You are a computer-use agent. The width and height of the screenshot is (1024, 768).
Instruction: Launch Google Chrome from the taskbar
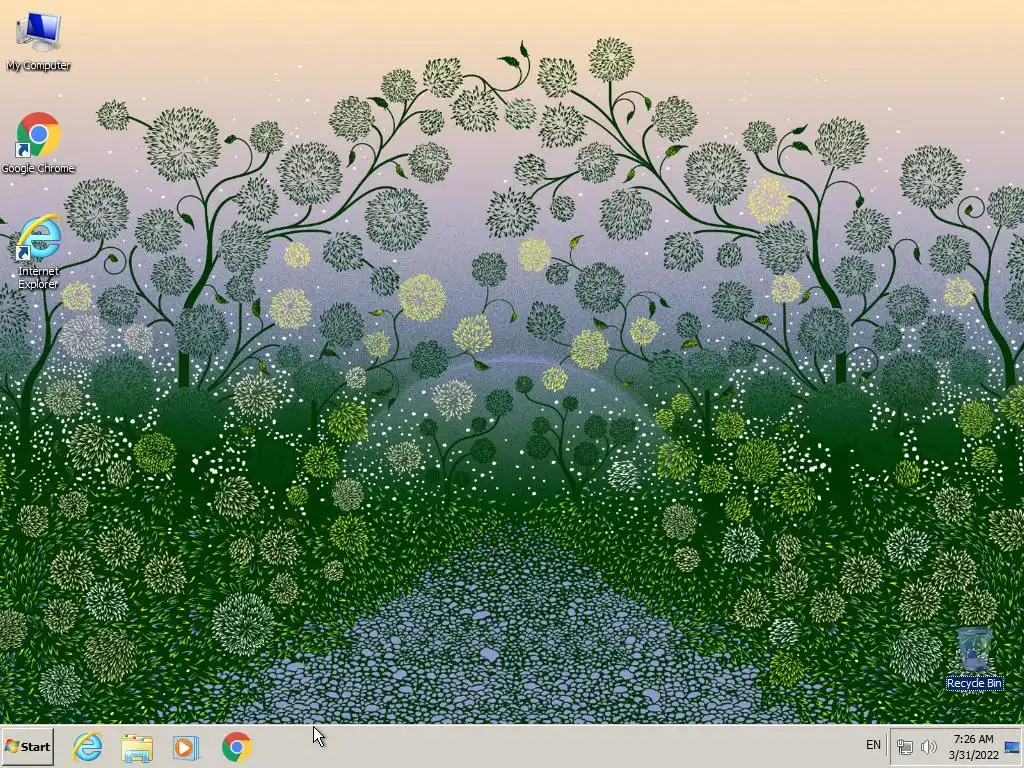click(x=236, y=746)
